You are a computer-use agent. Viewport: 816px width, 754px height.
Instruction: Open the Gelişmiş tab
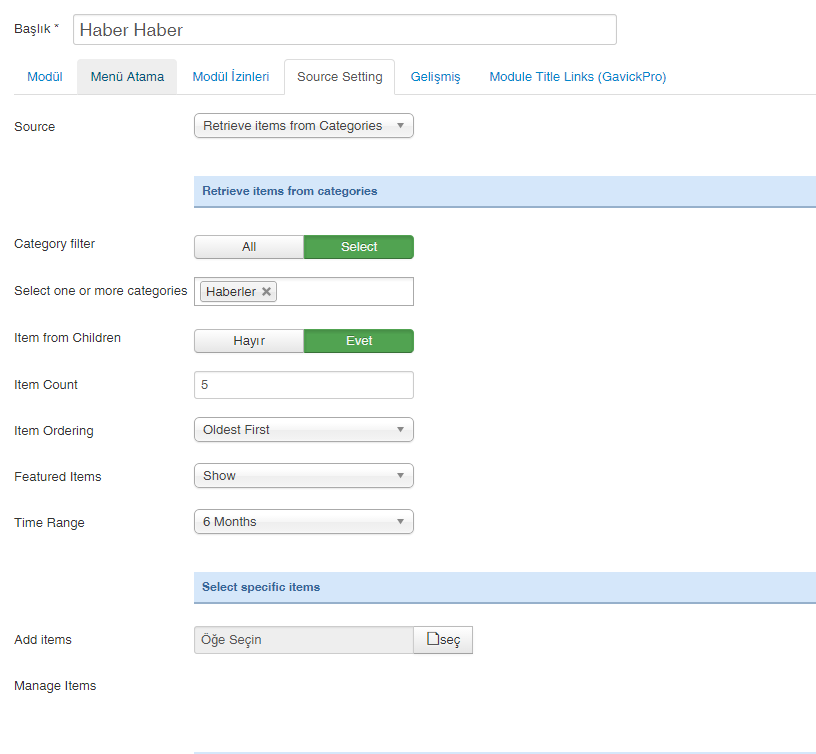coord(436,77)
